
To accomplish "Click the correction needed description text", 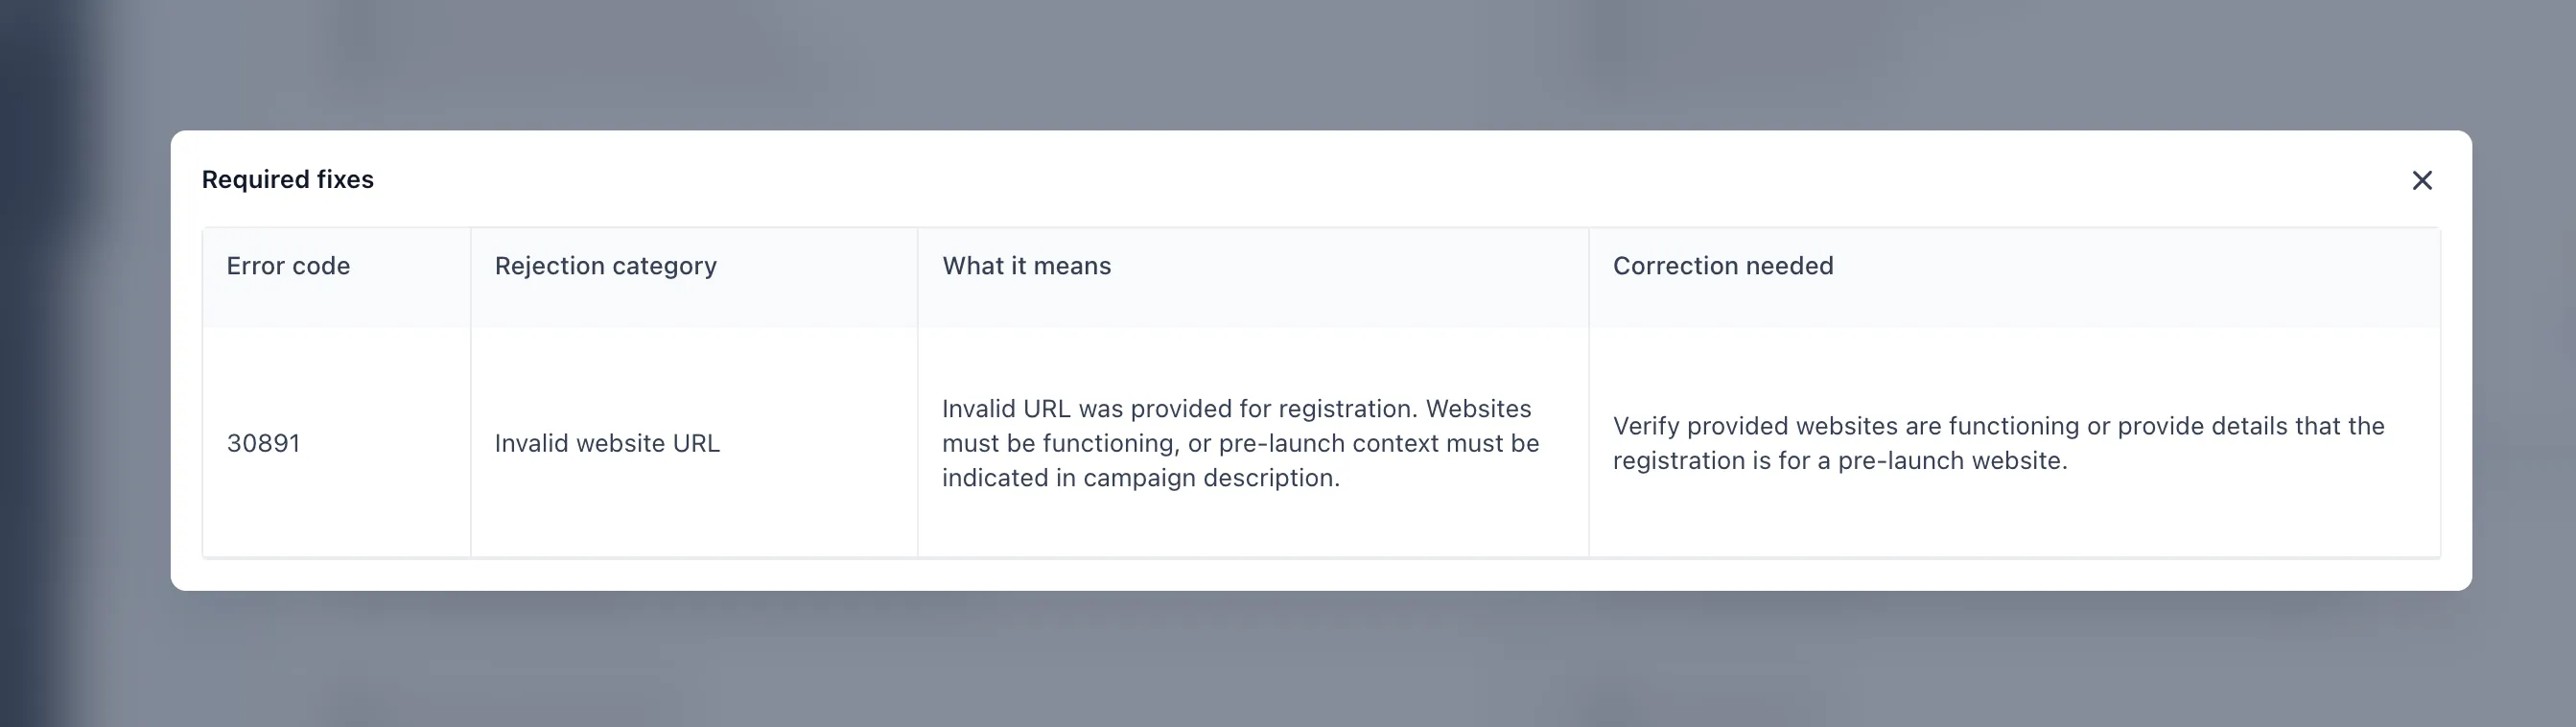I will (1998, 443).
